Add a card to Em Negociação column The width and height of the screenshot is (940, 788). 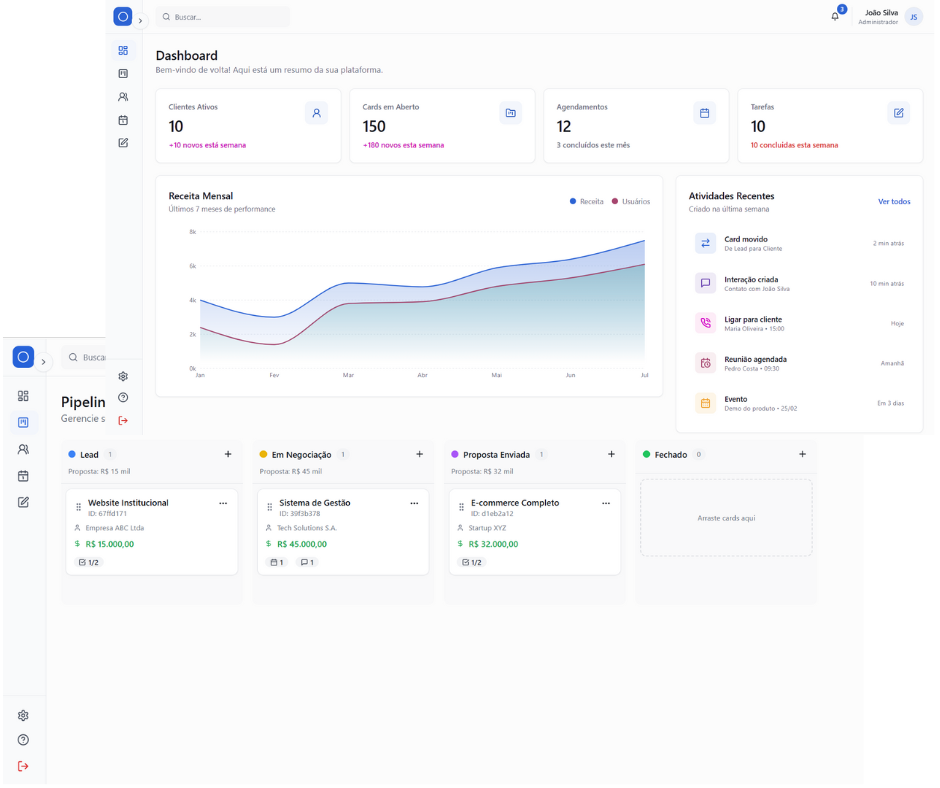(x=419, y=454)
